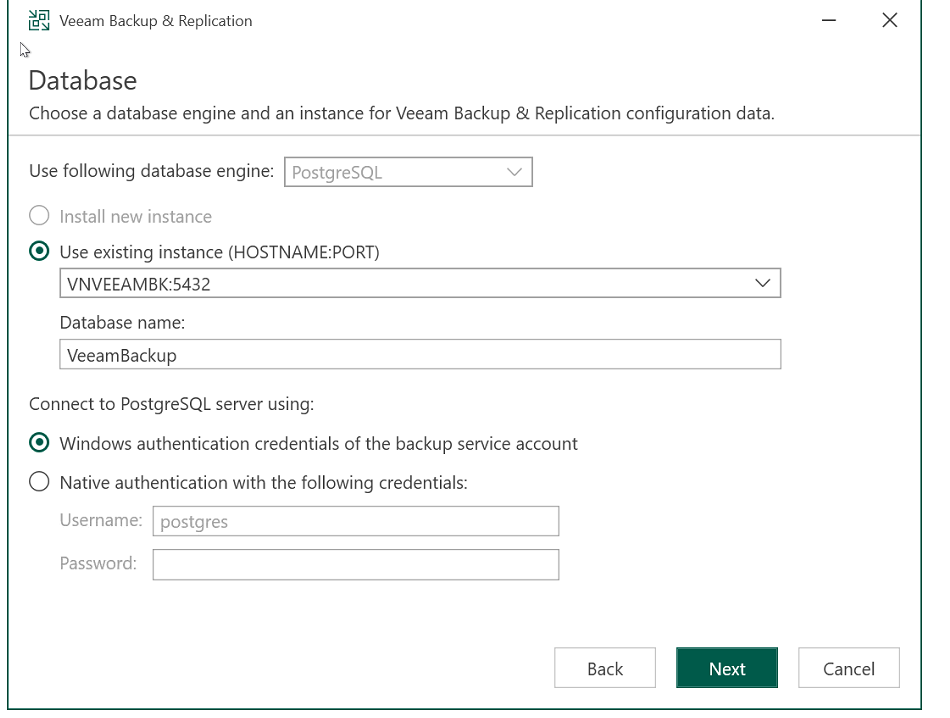Click the Database name field containing VeeamBackup
Screen dimensions: 950x718
pyautogui.click(x=420, y=354)
